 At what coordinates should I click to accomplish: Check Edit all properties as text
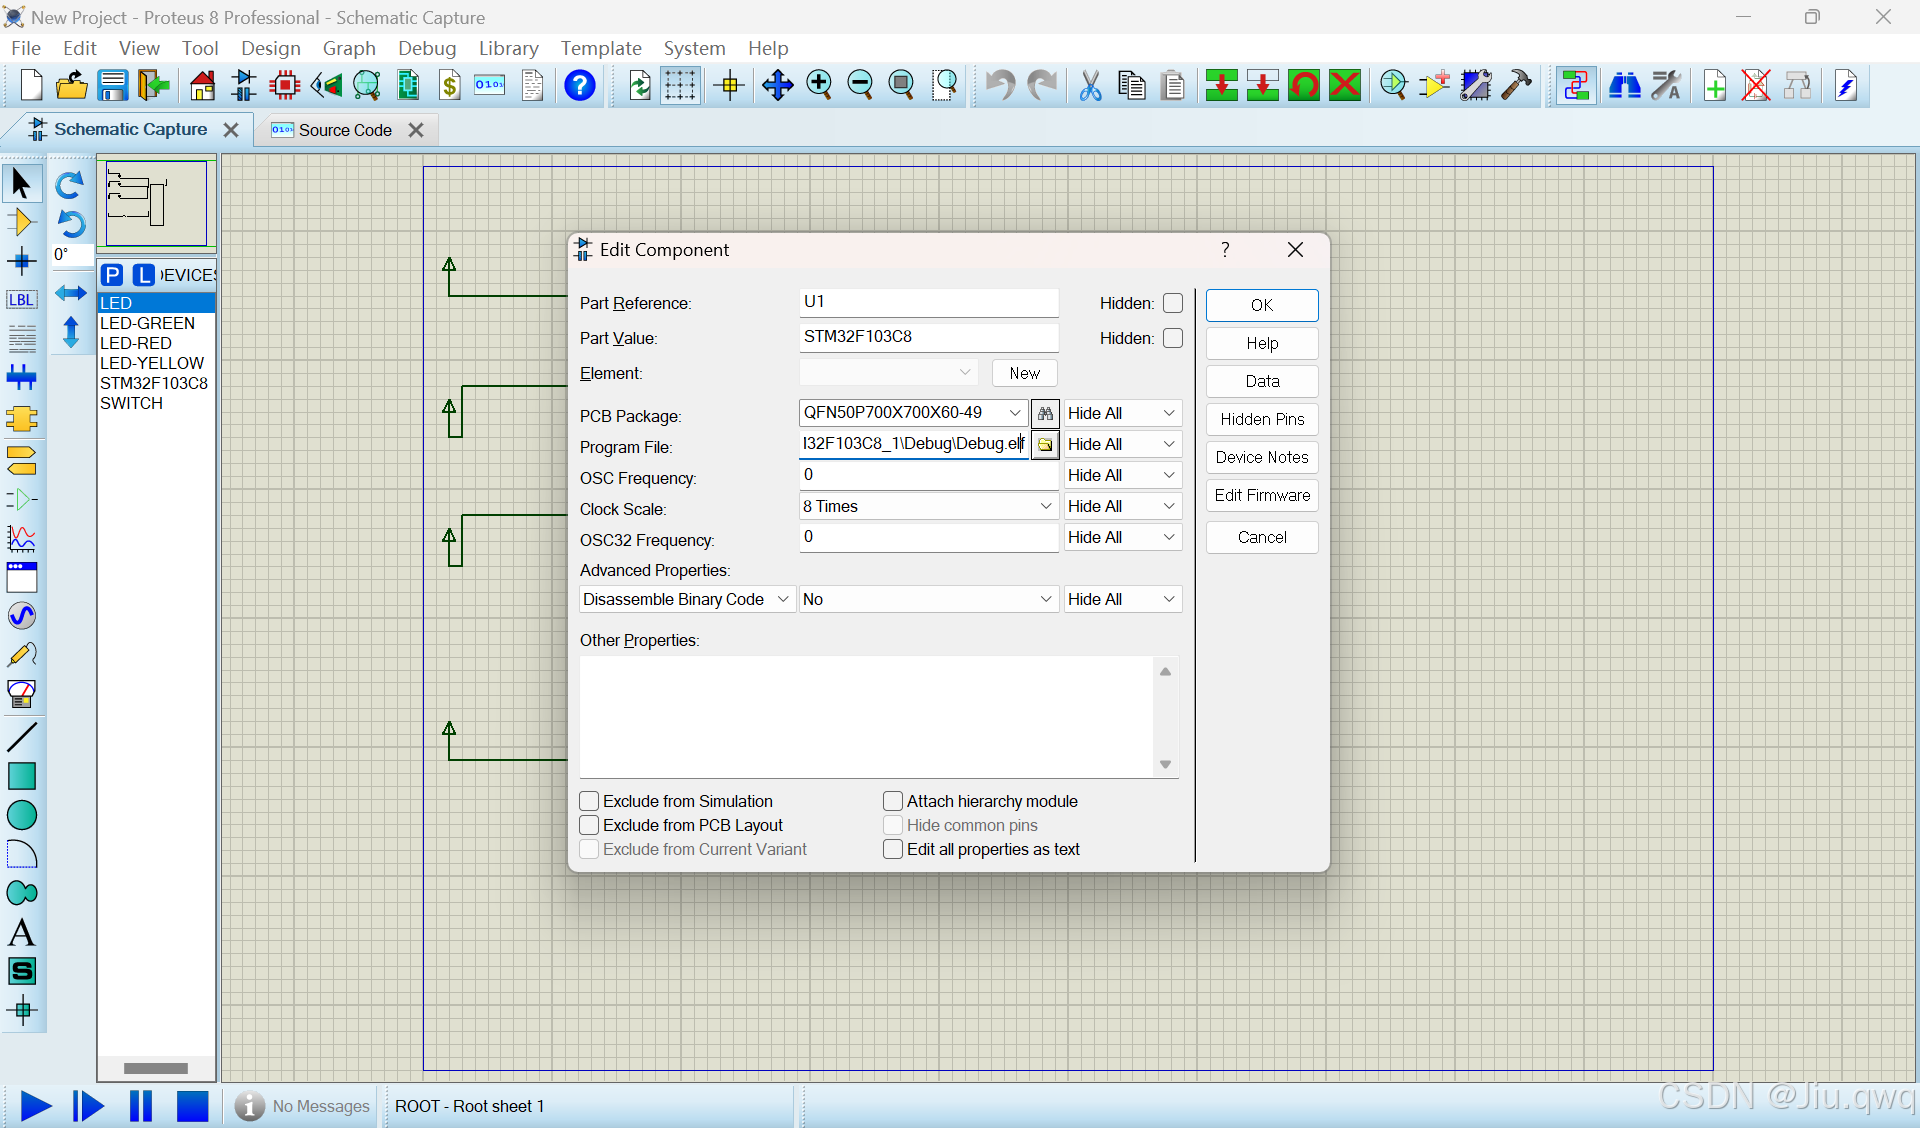[893, 849]
